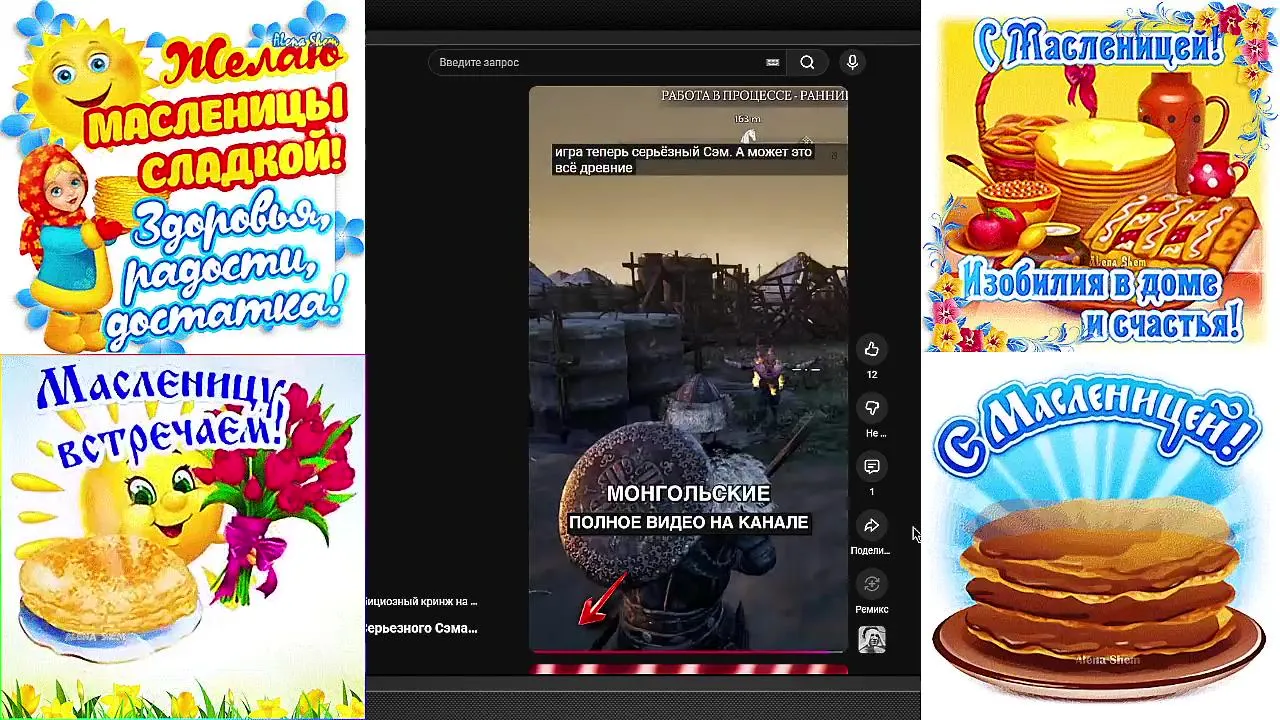Image resolution: width=1280 pixels, height=720 pixels.
Task: Click 'ПОЛНОЕ ВИДЕО НА КАНАЛЕ' overlay text
Action: point(688,522)
